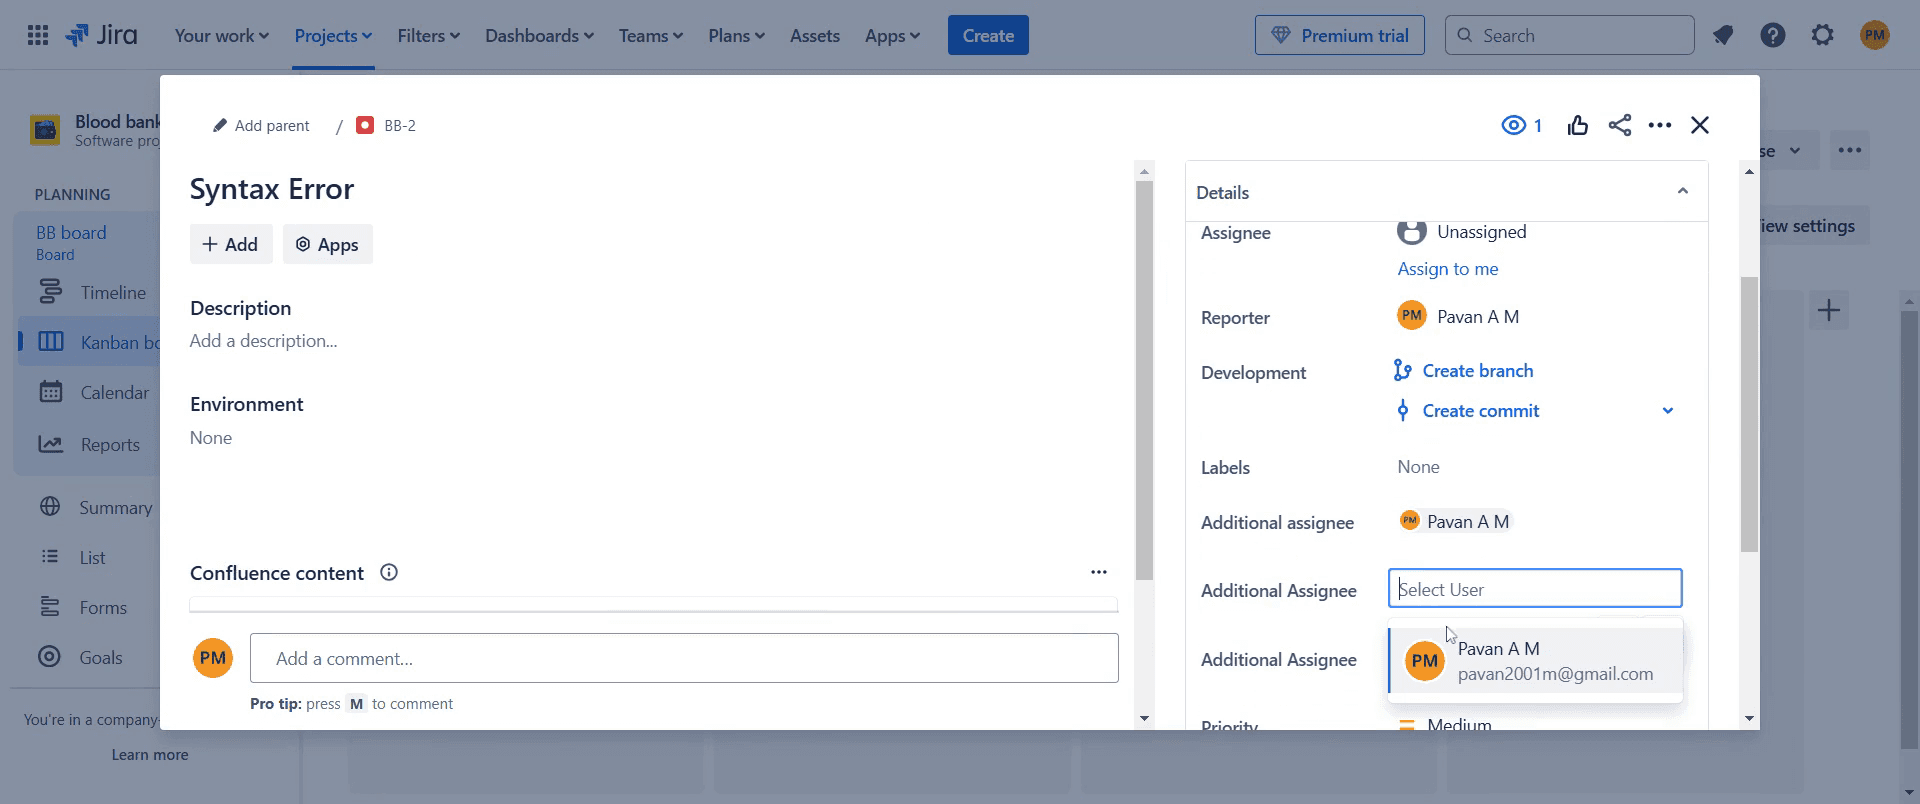The image size is (1920, 804).
Task: Click Create commit link
Action: coord(1466,411)
